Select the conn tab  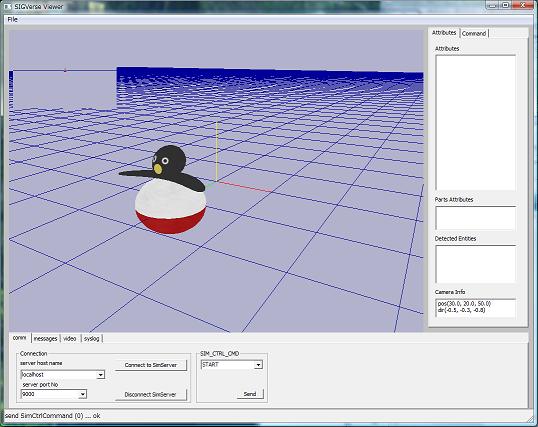coord(20,338)
